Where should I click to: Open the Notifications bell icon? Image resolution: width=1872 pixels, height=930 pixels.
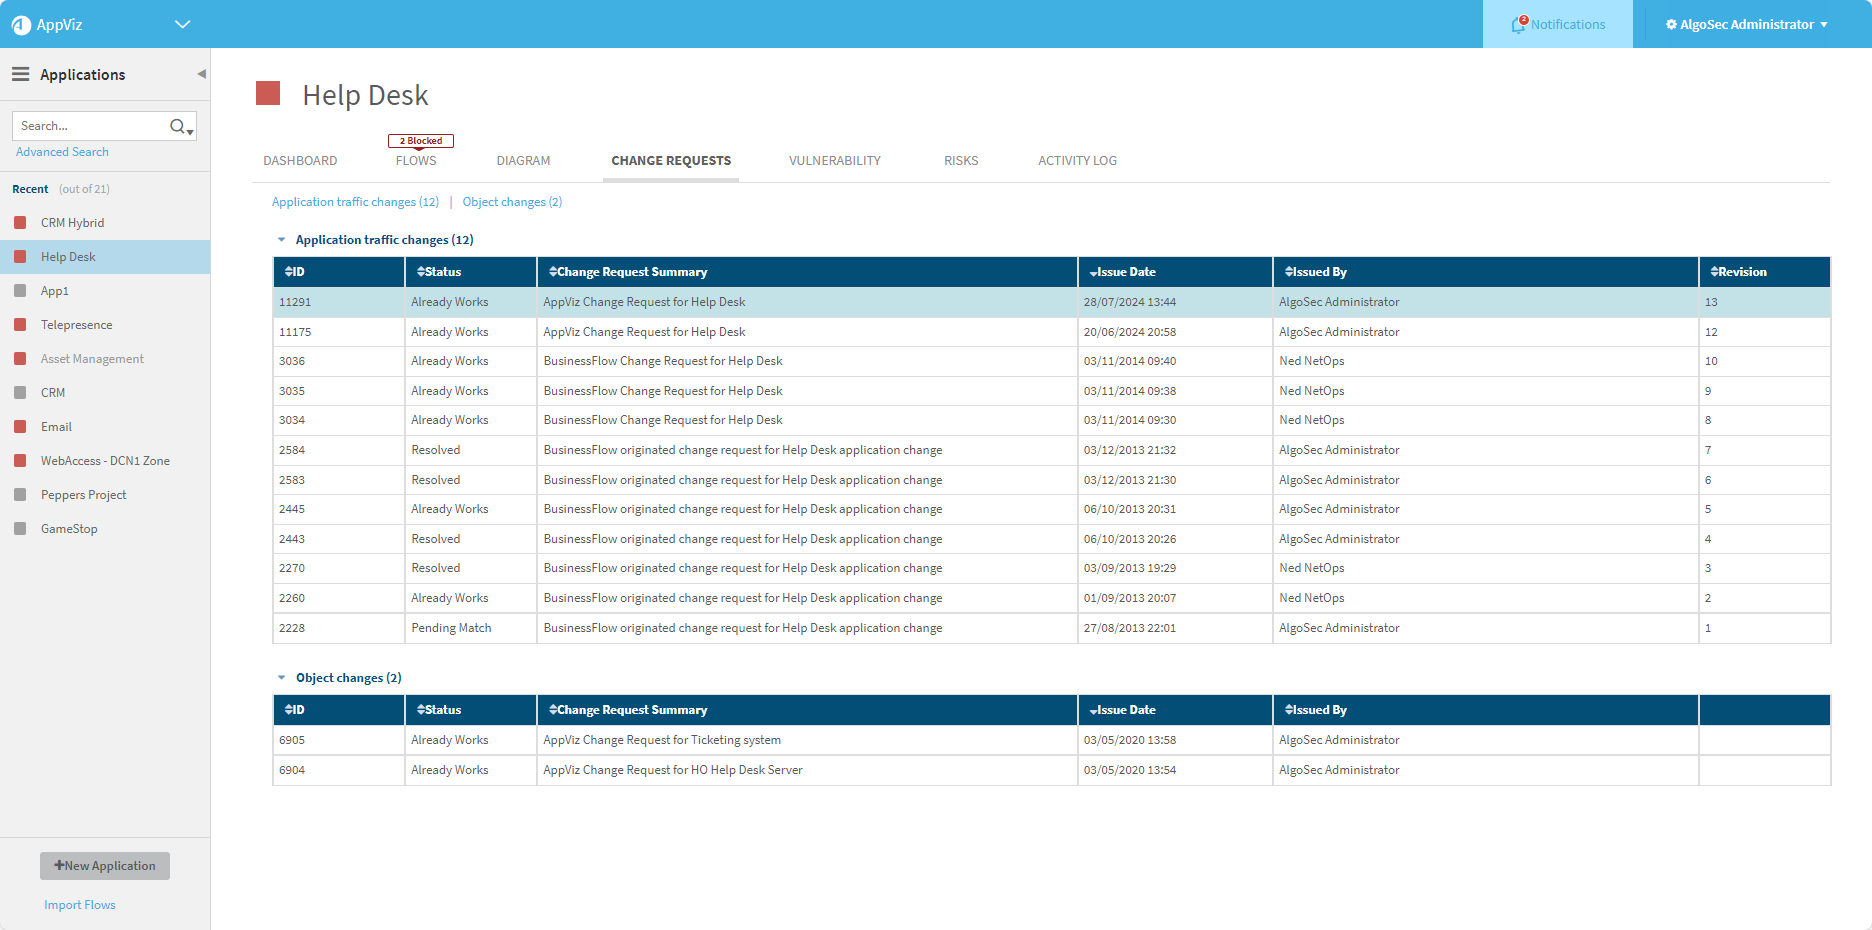coord(1519,24)
